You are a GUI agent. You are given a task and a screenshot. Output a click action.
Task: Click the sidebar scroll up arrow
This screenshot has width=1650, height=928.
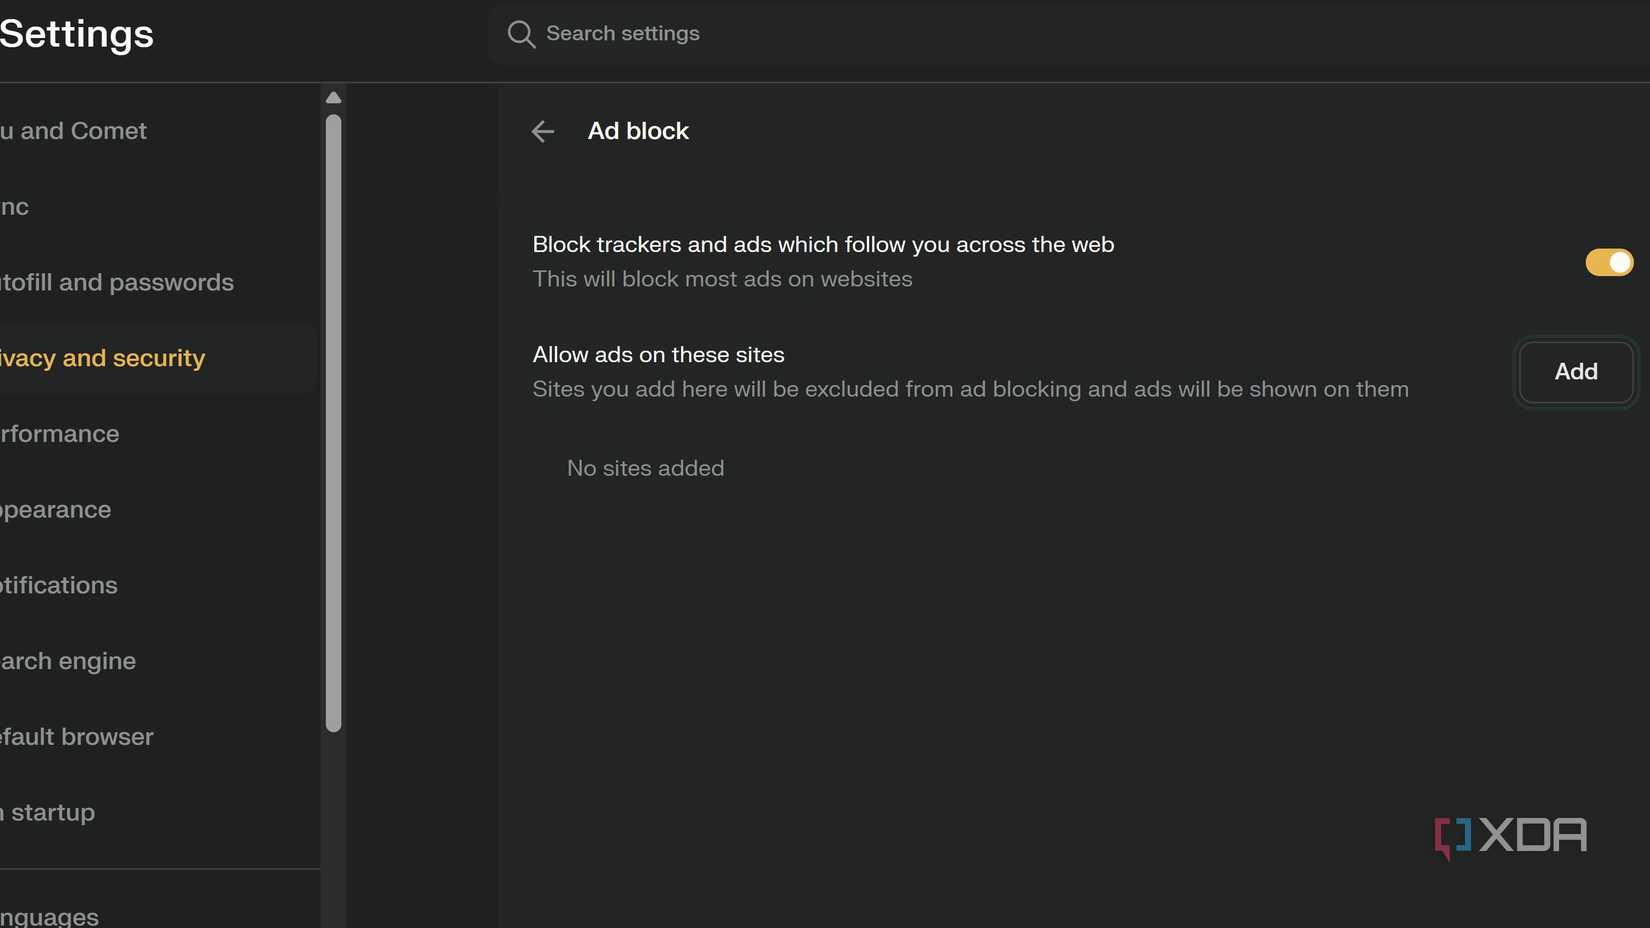pyautogui.click(x=334, y=97)
